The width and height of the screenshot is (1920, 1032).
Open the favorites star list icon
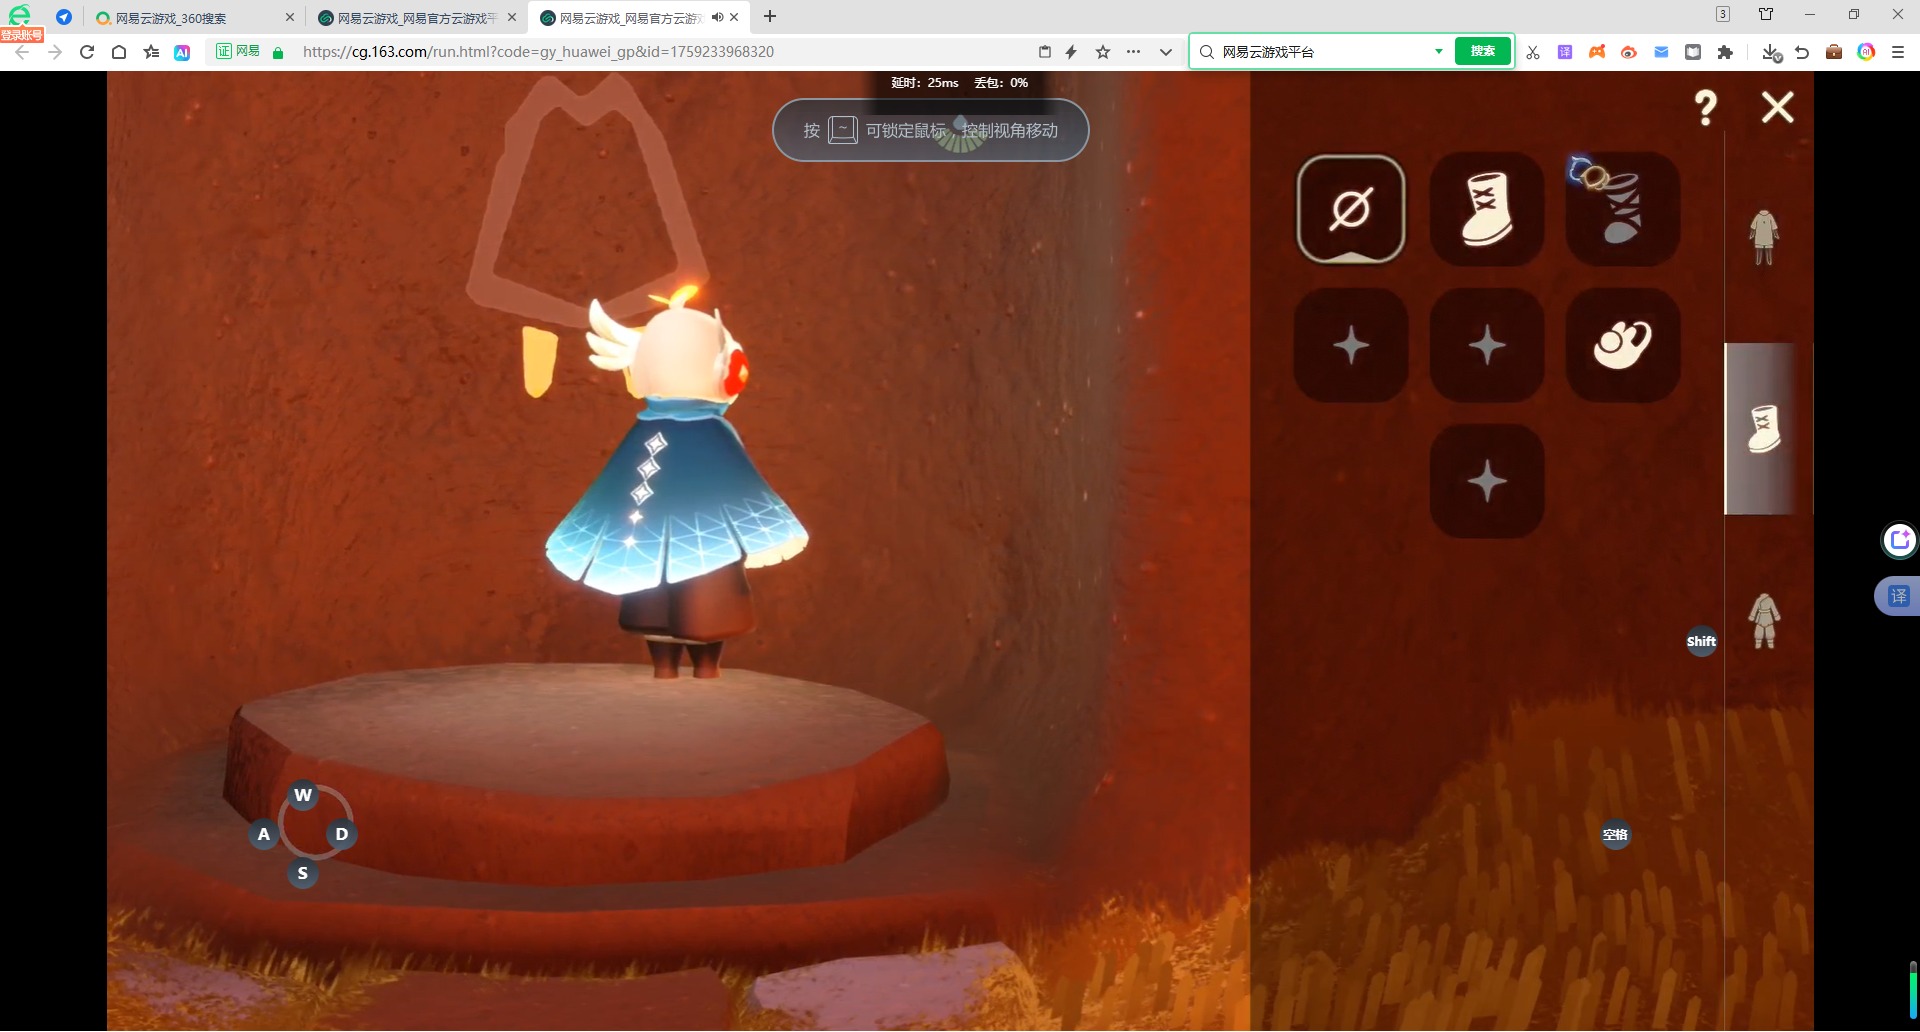pyautogui.click(x=151, y=52)
